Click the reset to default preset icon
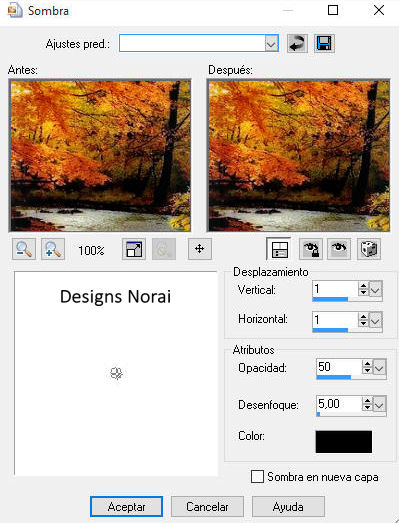 (297, 43)
